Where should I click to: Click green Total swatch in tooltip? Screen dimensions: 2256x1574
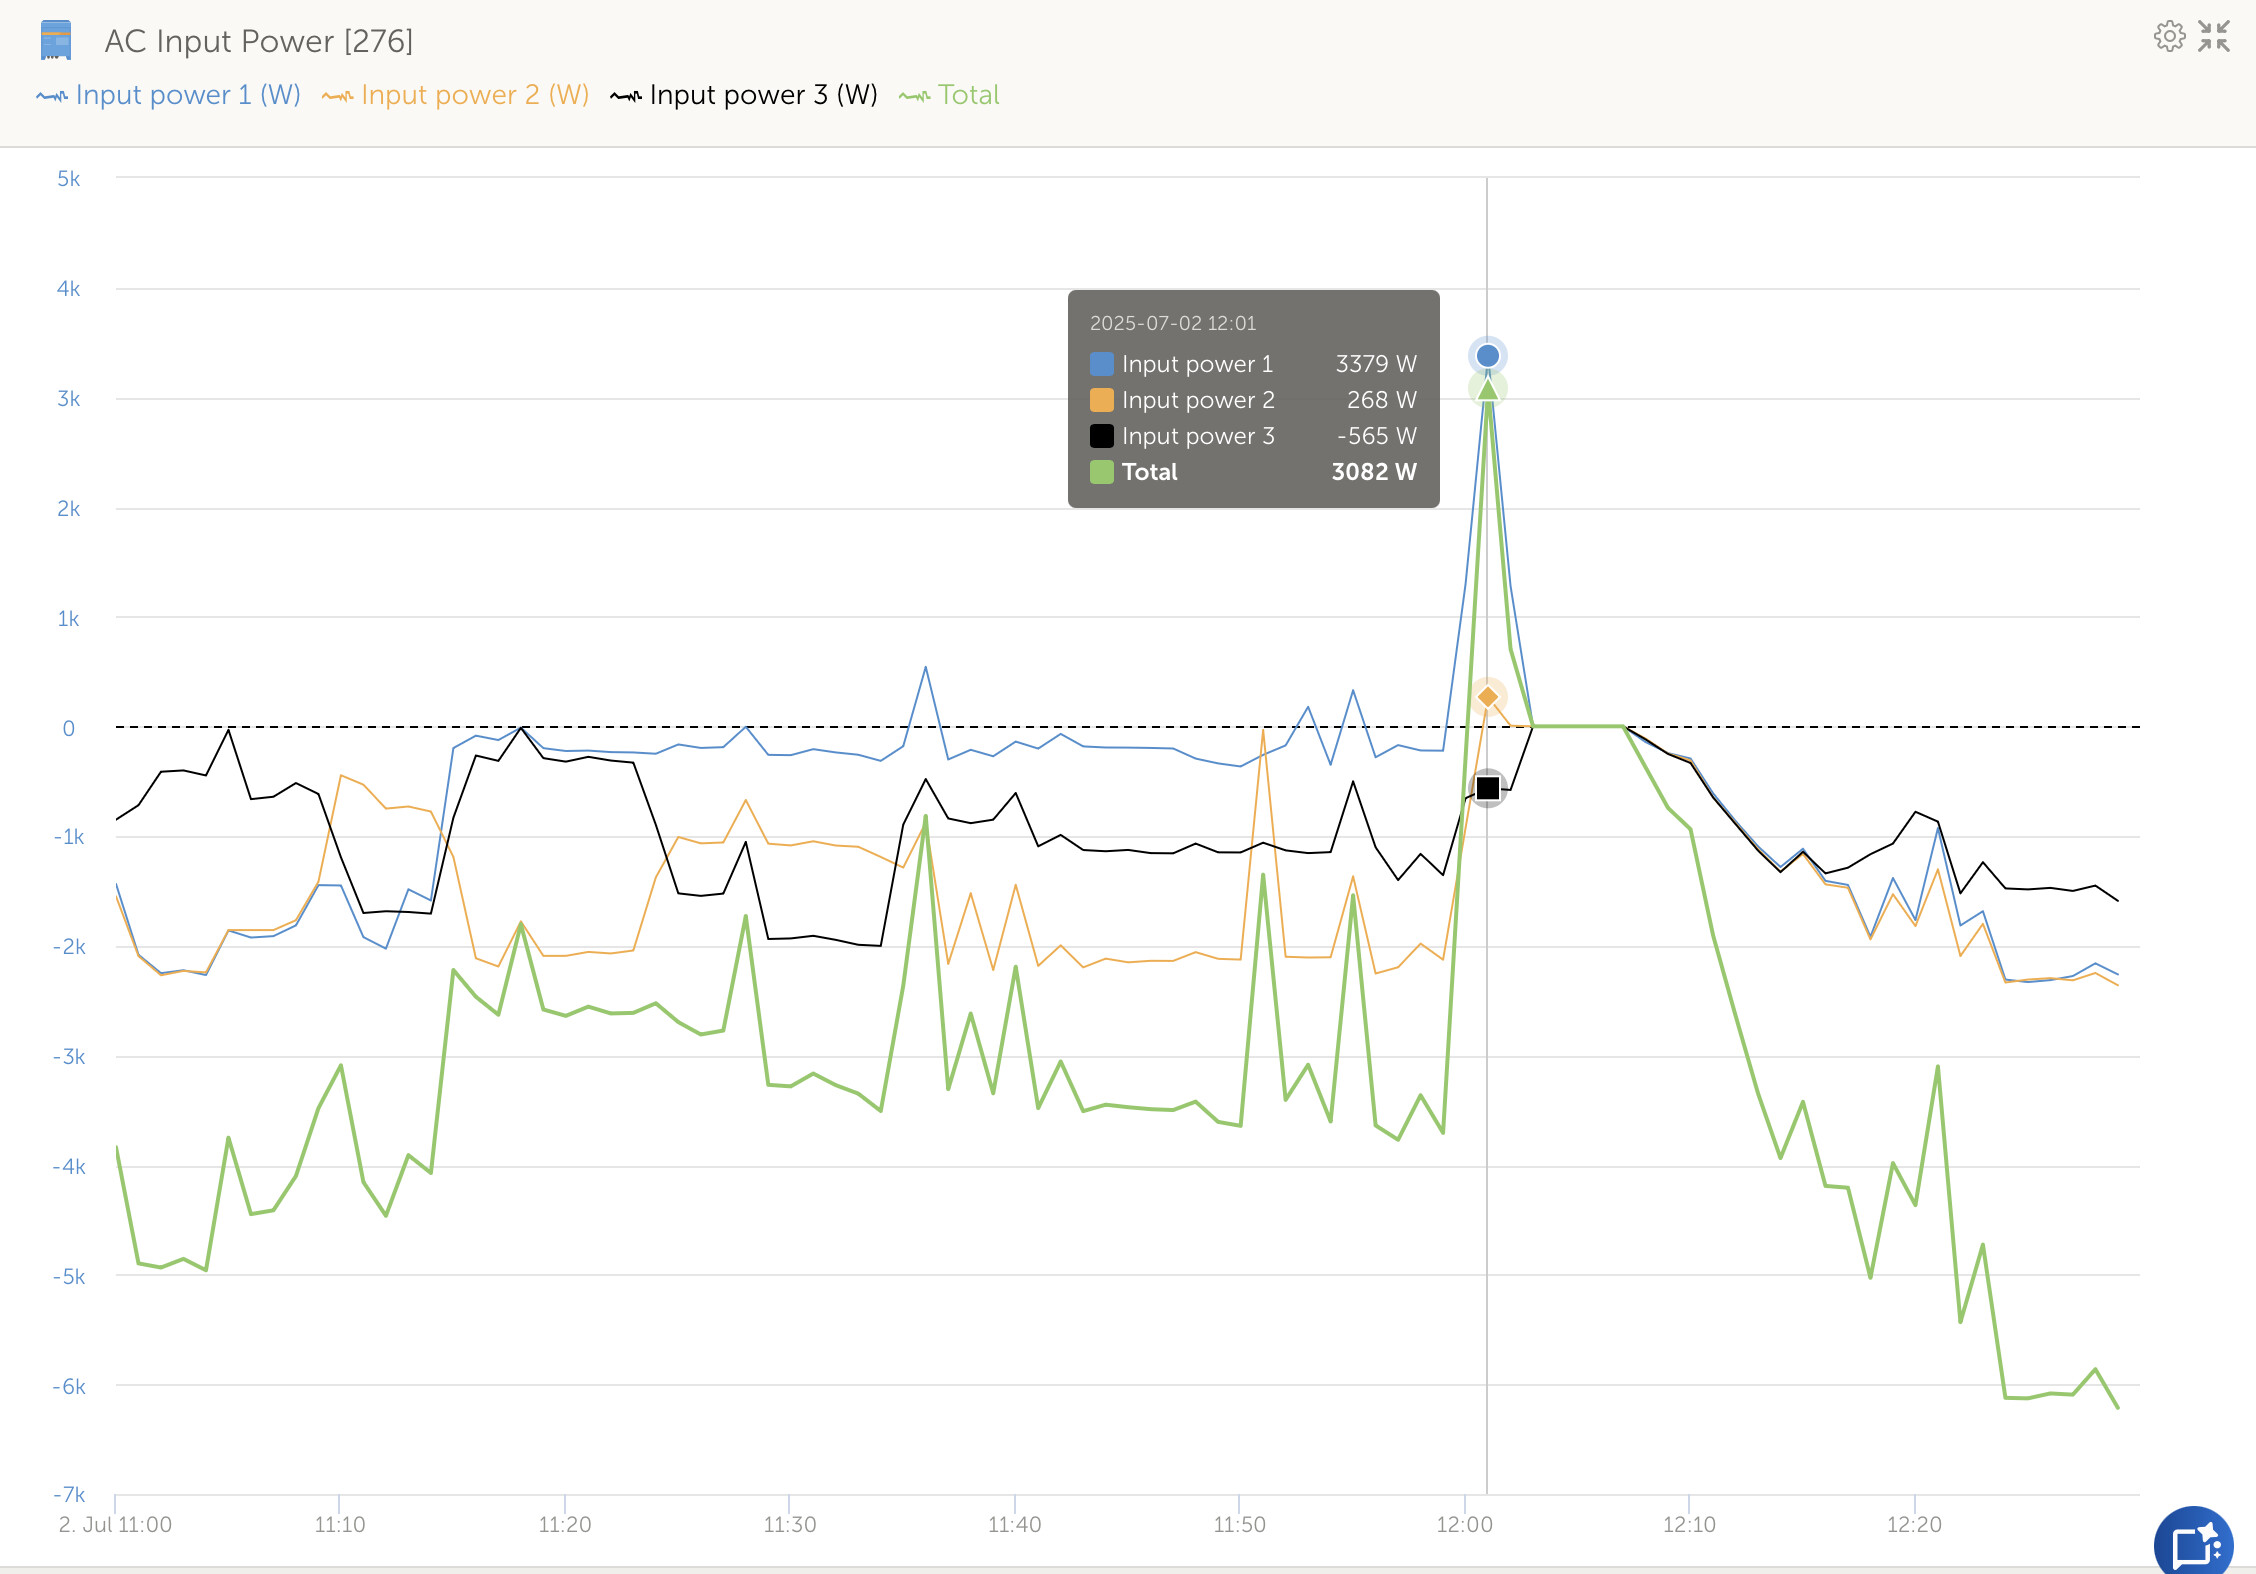1101,472
